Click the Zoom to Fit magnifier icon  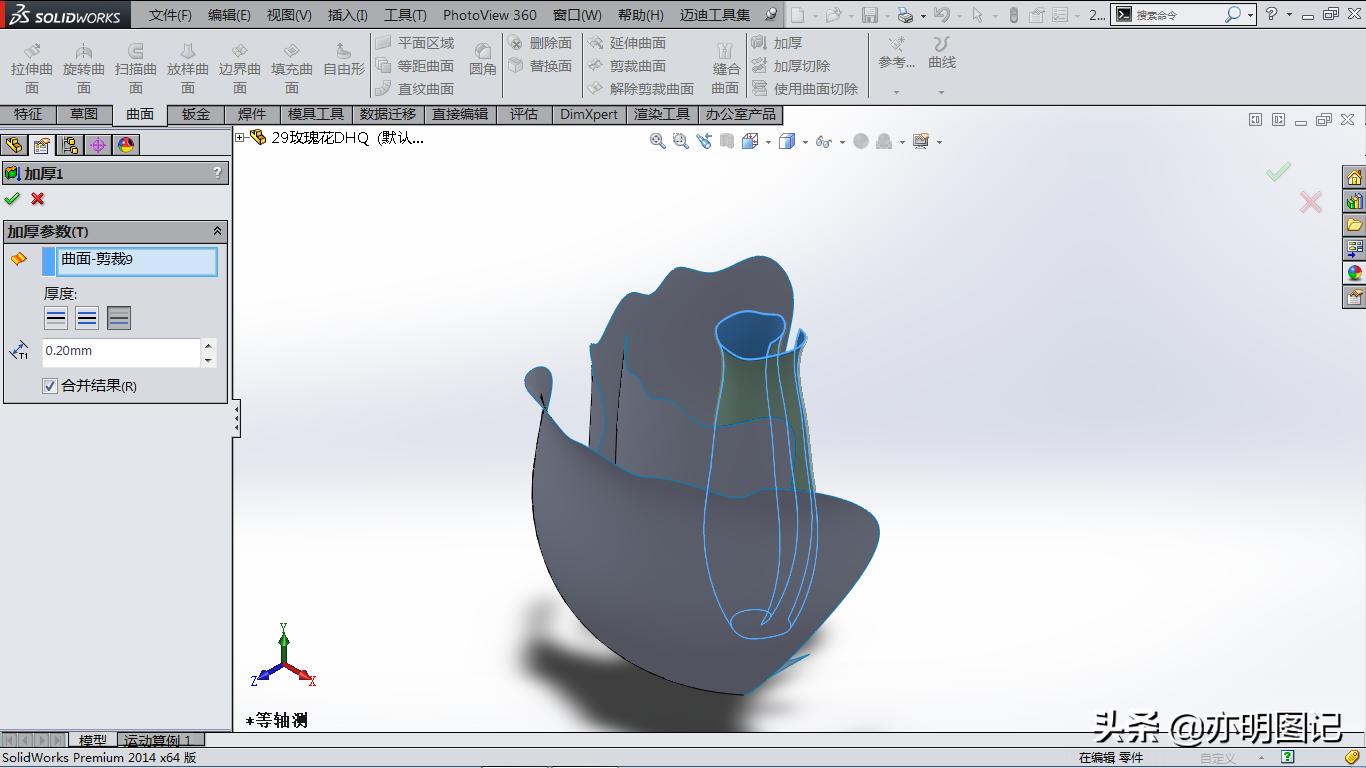657,141
